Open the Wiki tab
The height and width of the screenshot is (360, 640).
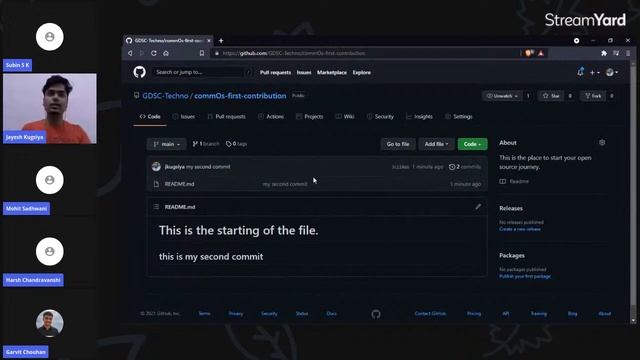pyautogui.click(x=345, y=117)
